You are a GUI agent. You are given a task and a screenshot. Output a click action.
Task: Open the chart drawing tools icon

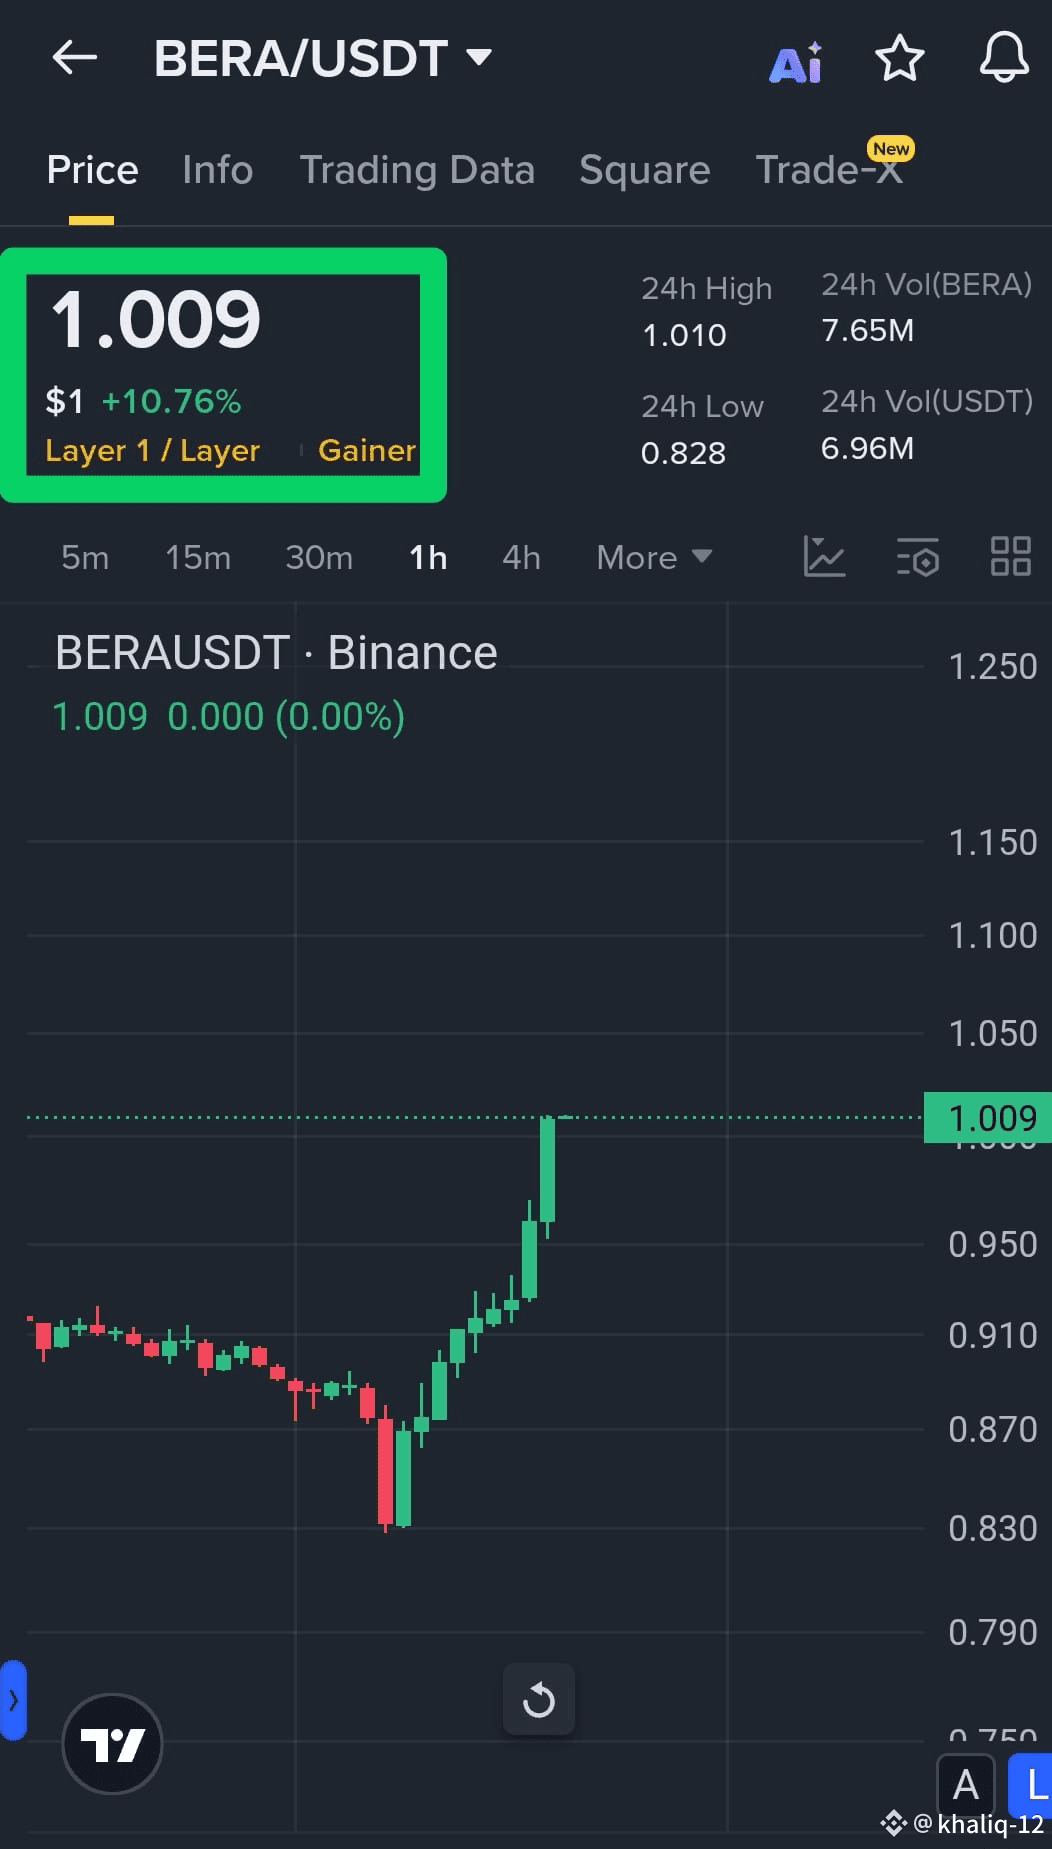(x=824, y=556)
